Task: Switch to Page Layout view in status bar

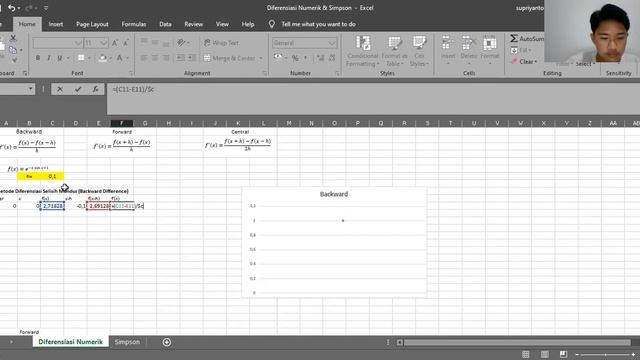Action: coord(544,354)
